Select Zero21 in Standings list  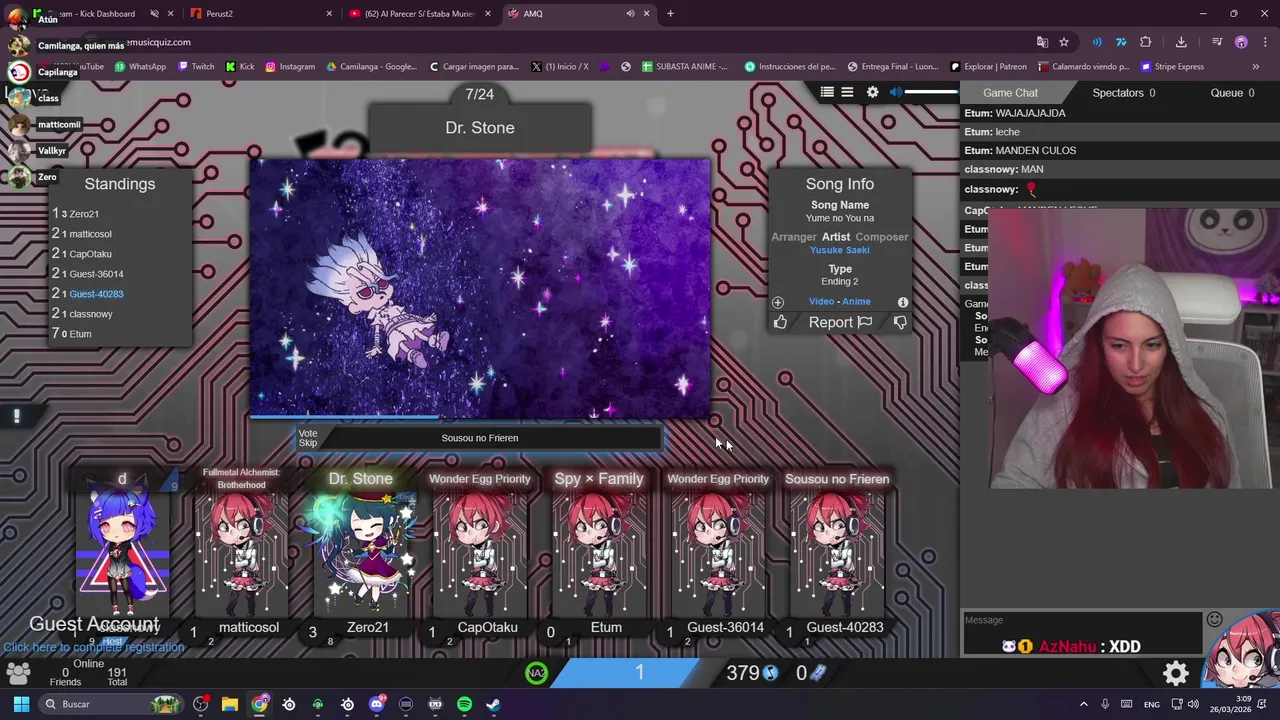click(x=84, y=214)
